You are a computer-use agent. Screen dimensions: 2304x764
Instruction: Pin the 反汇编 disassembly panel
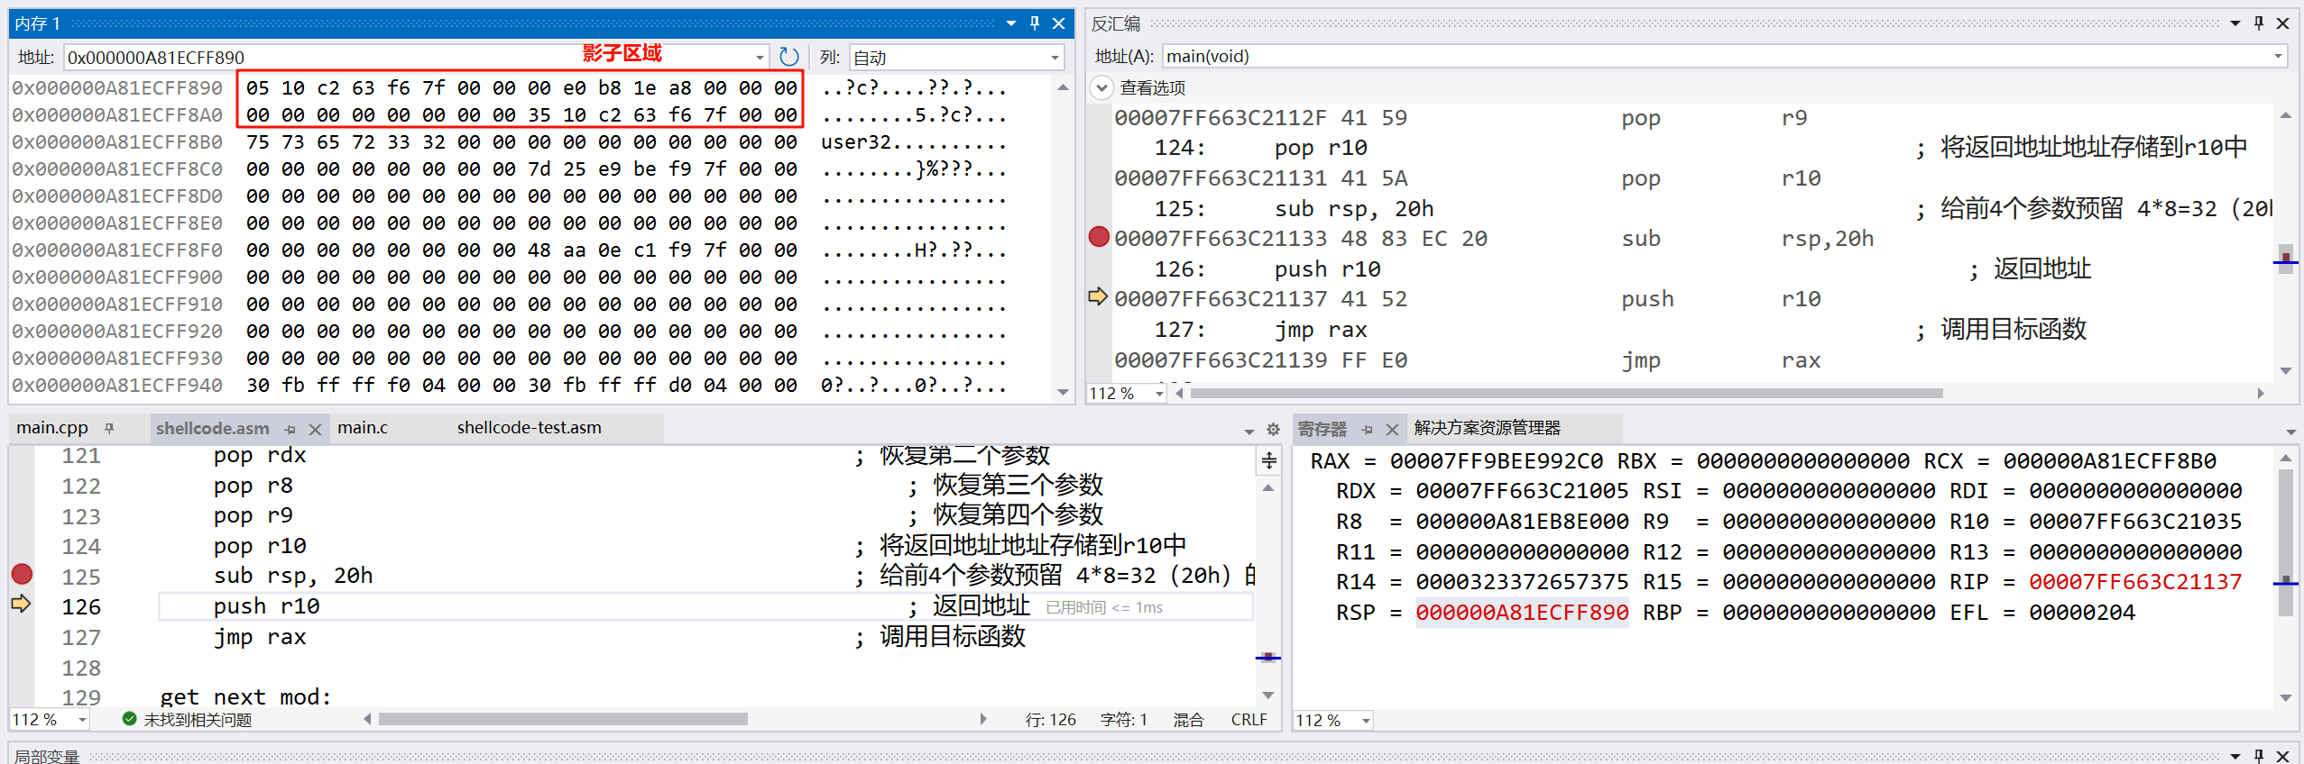point(2258,23)
